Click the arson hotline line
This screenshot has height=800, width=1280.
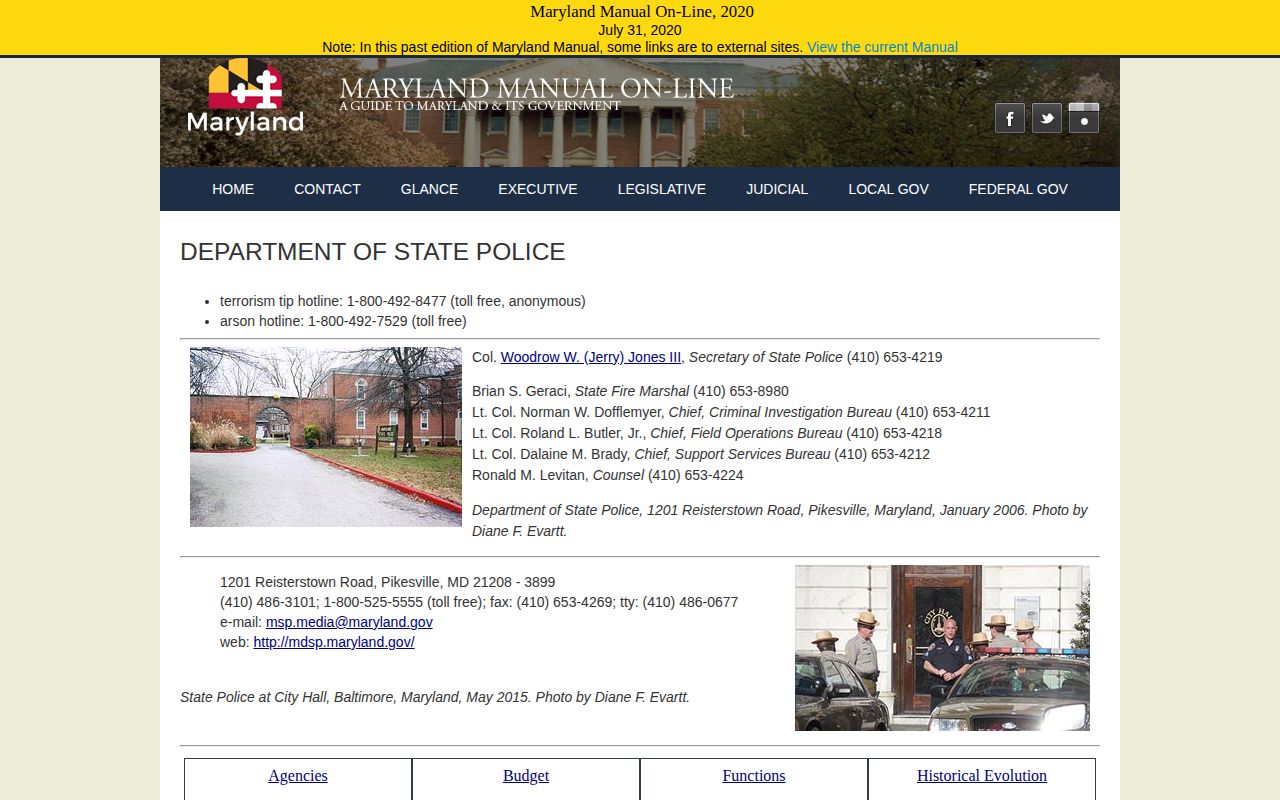(x=343, y=321)
